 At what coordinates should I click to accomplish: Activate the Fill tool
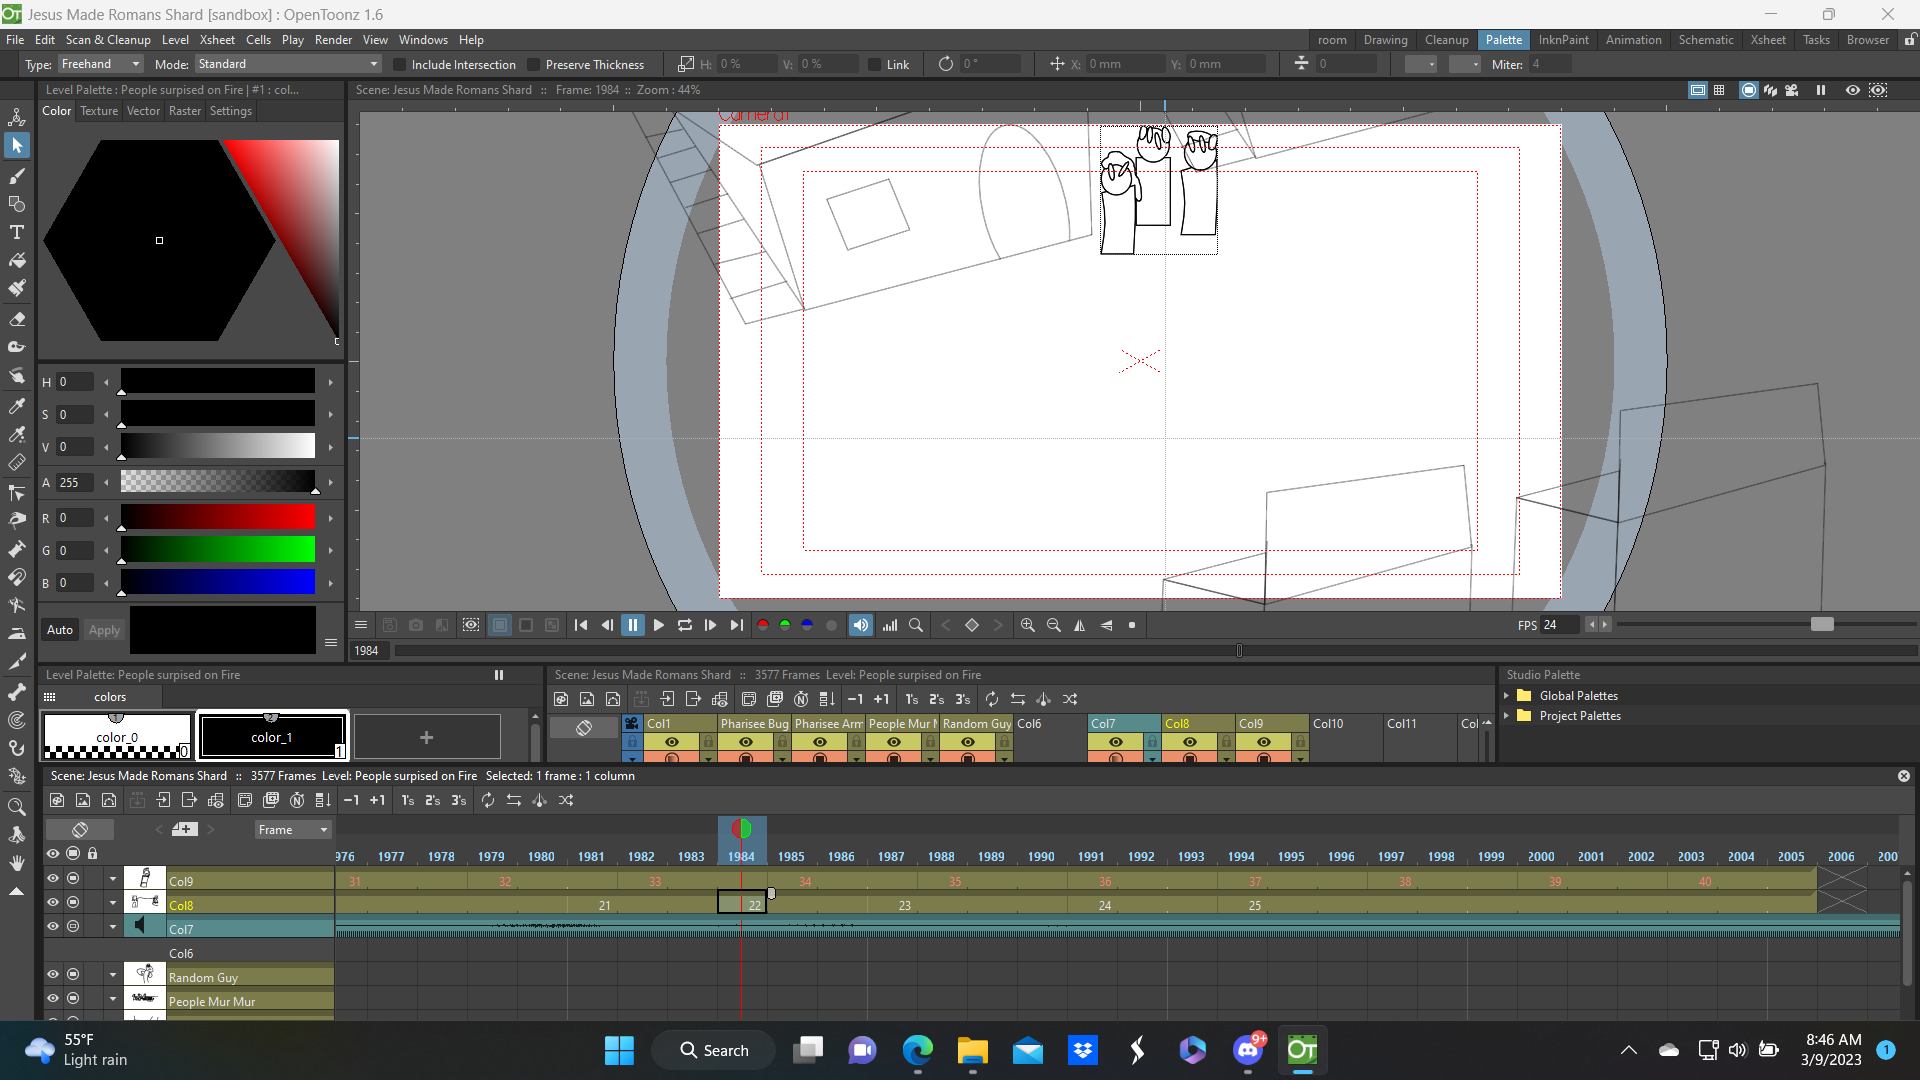tap(17, 260)
